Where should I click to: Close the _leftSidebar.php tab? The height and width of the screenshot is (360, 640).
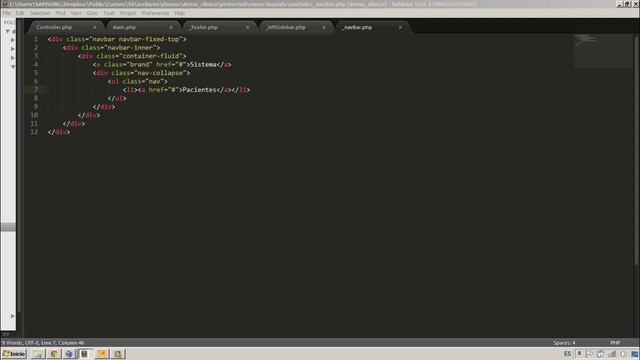324,27
